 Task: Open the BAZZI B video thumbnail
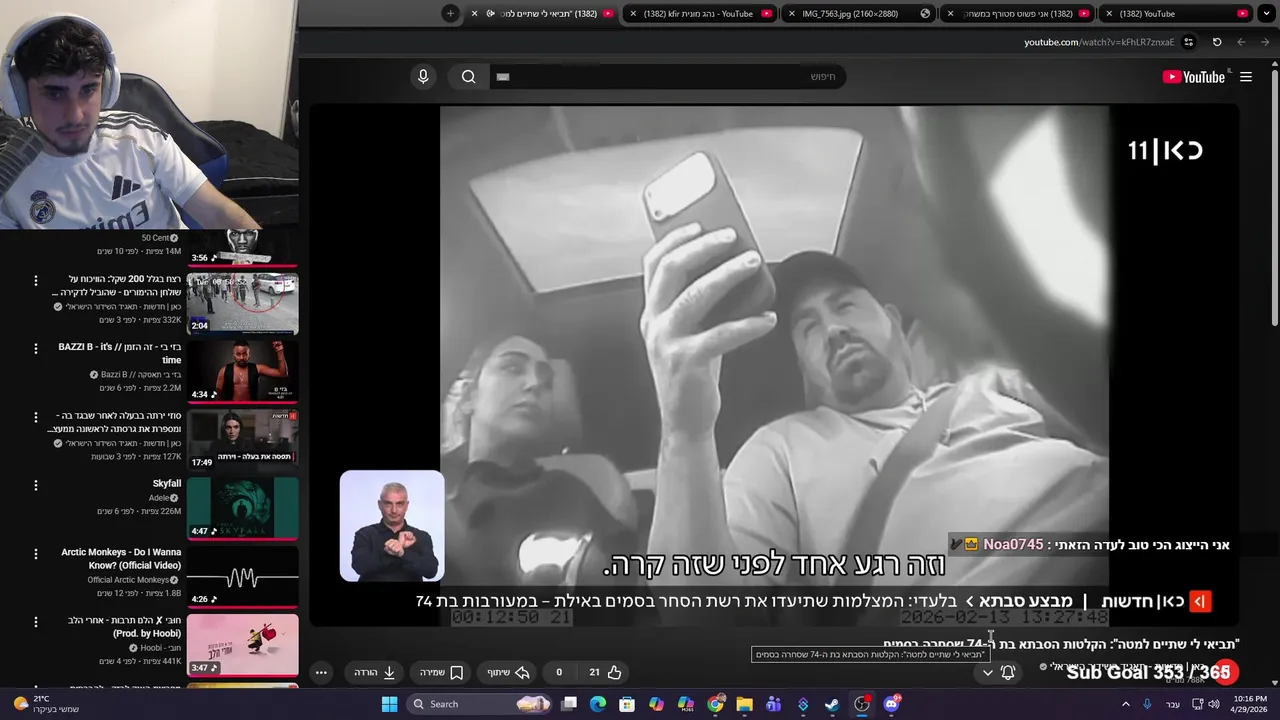pyautogui.click(x=243, y=371)
